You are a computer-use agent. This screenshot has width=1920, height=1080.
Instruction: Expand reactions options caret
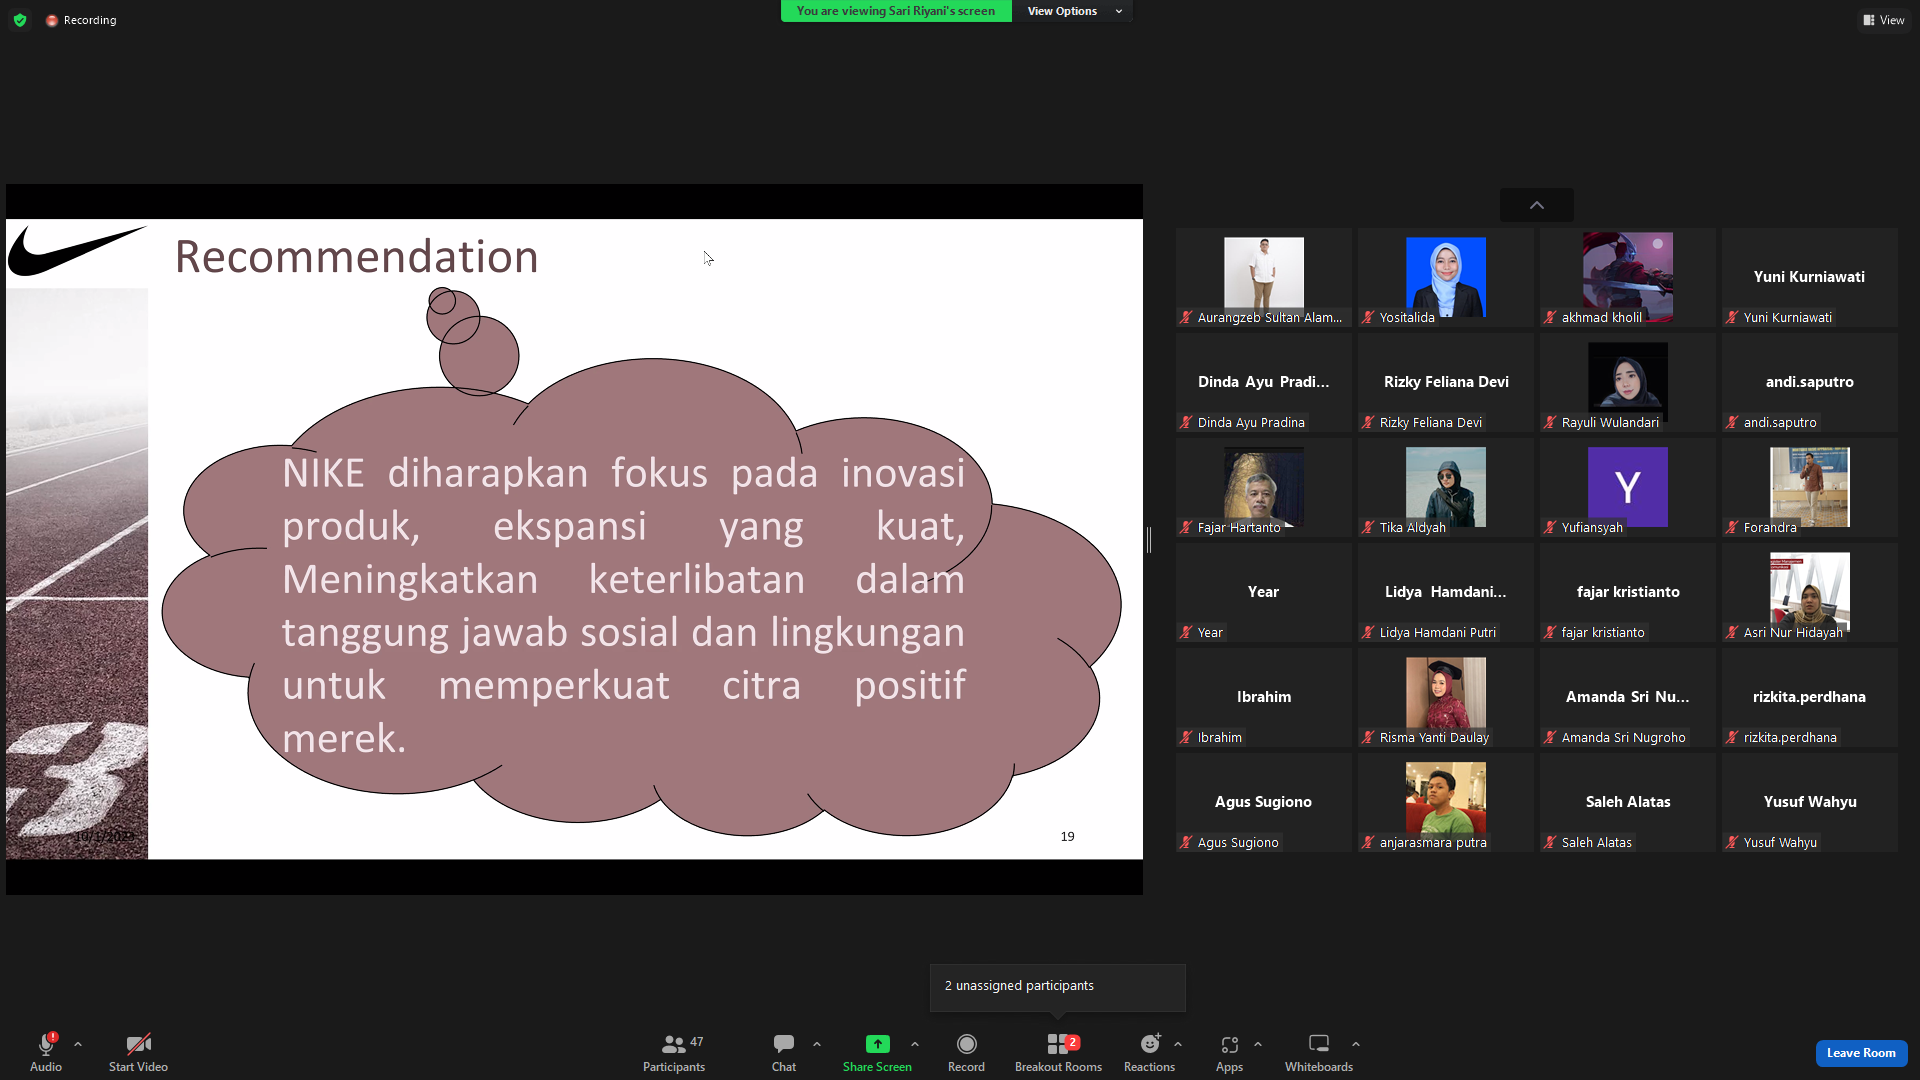1178,1044
